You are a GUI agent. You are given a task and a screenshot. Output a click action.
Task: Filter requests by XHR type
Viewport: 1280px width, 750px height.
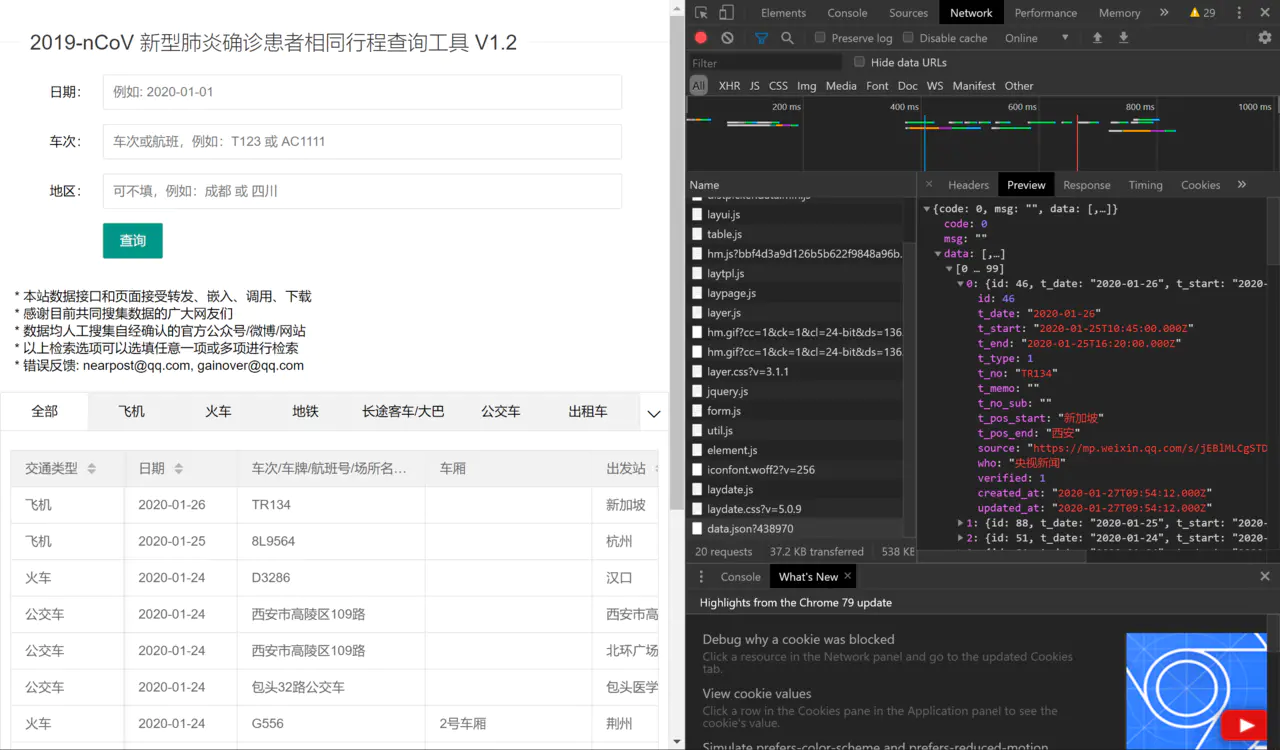click(729, 86)
